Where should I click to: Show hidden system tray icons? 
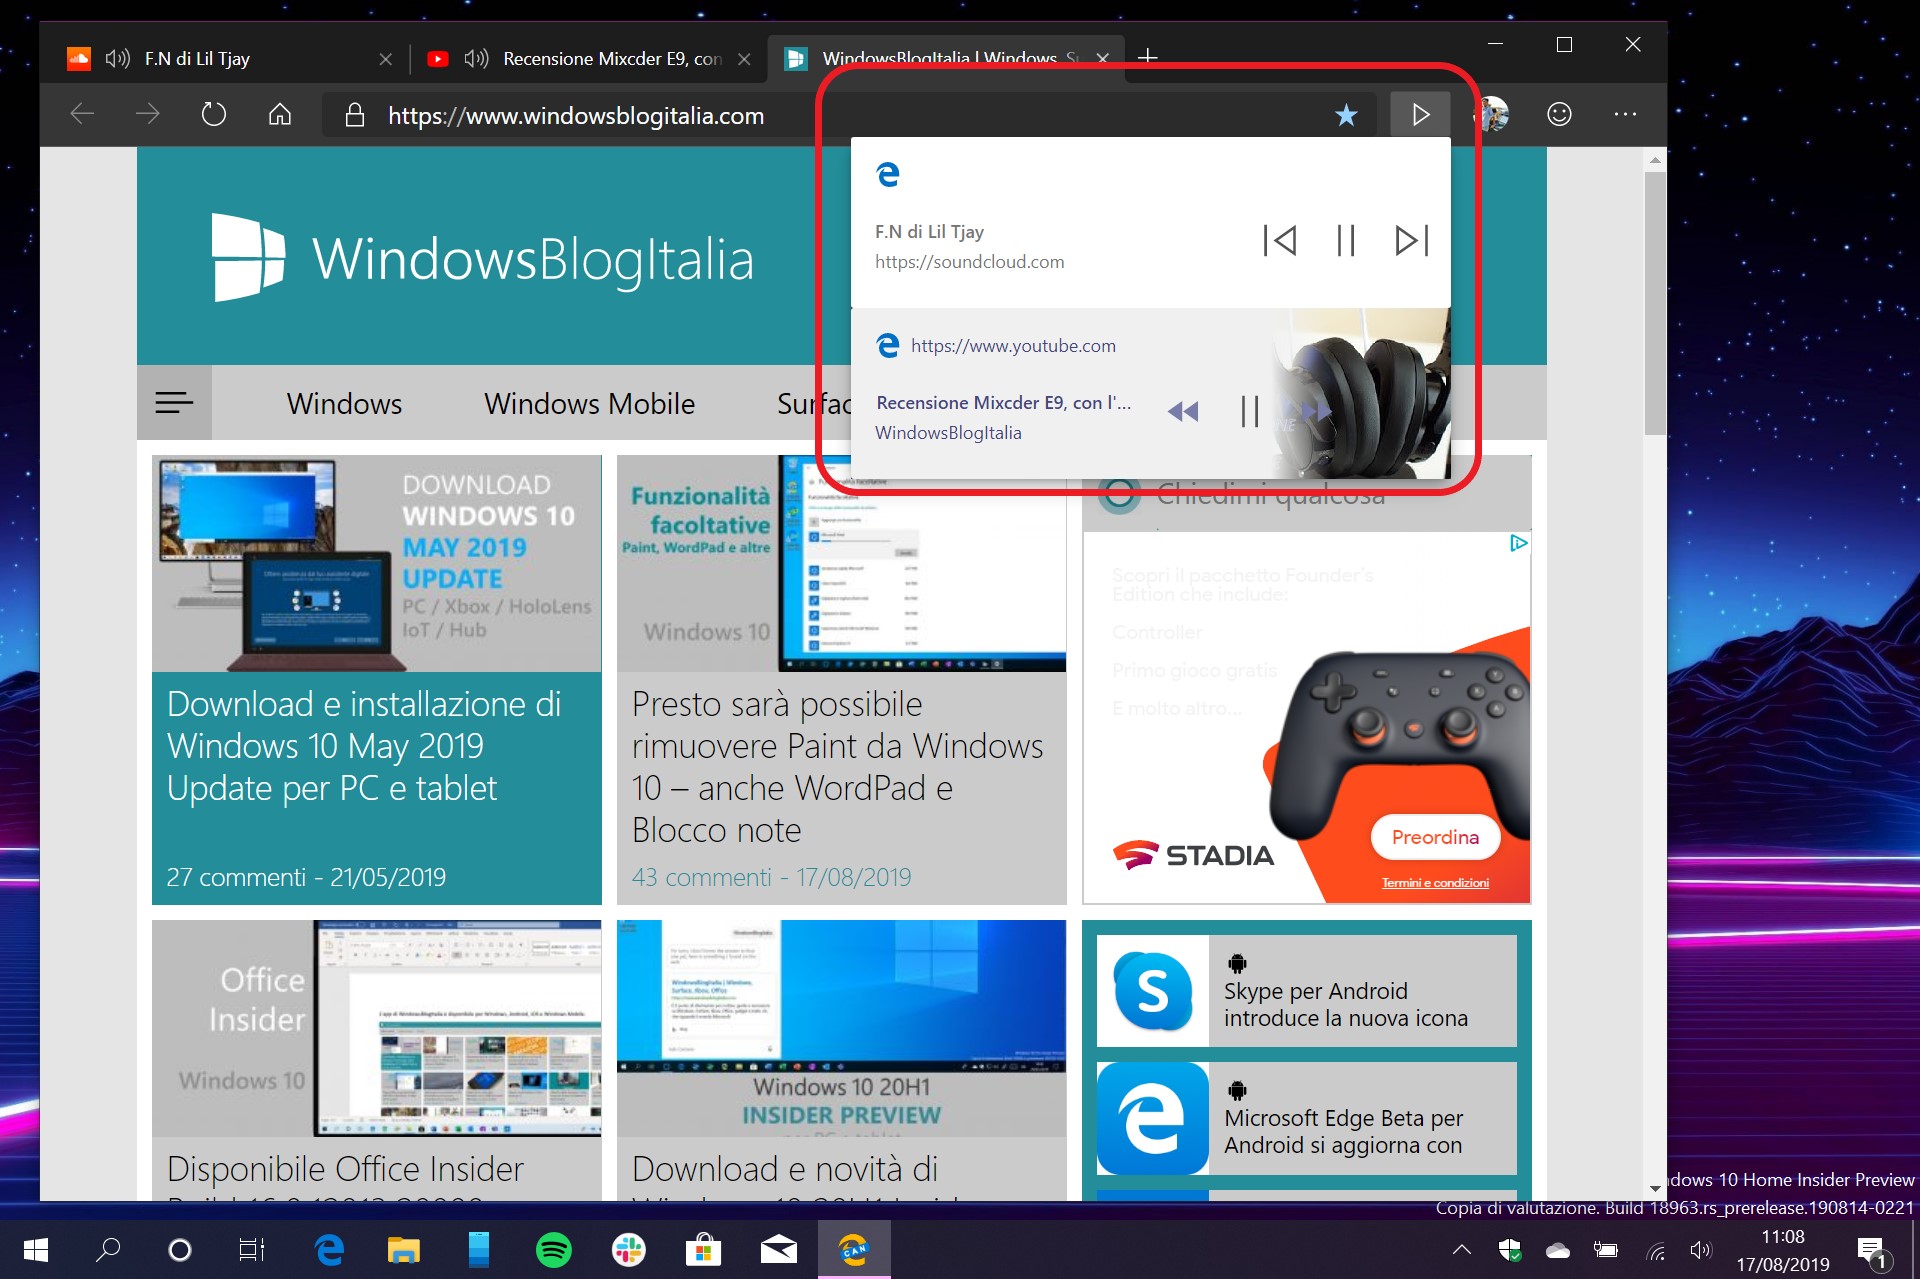[1462, 1249]
